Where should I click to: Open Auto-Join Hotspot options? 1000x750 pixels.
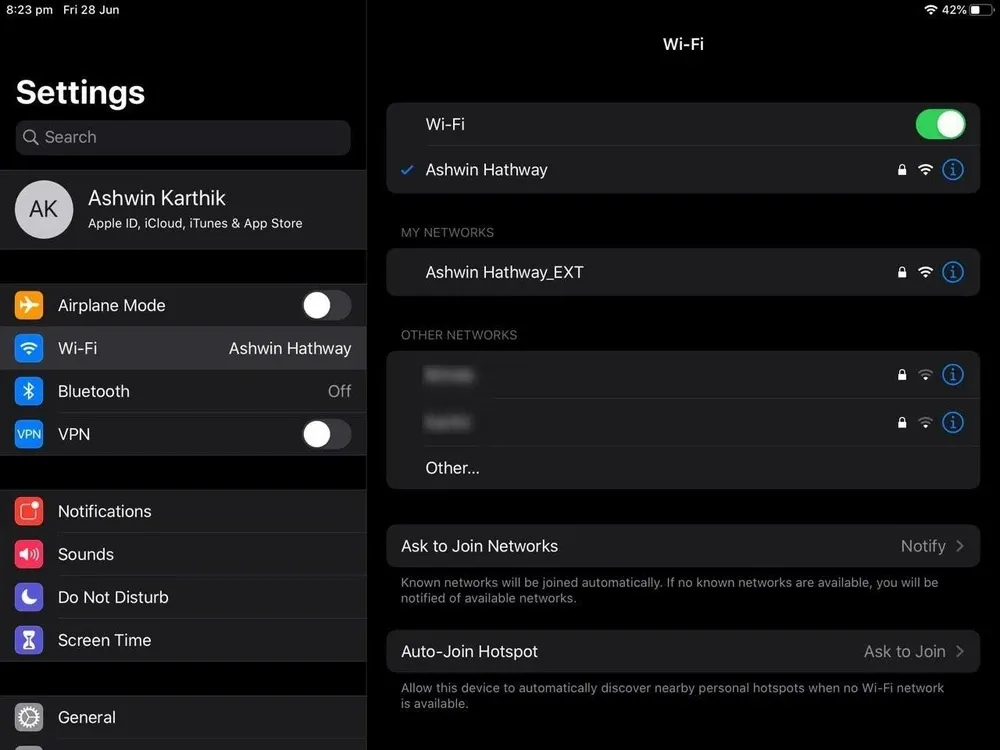[683, 651]
